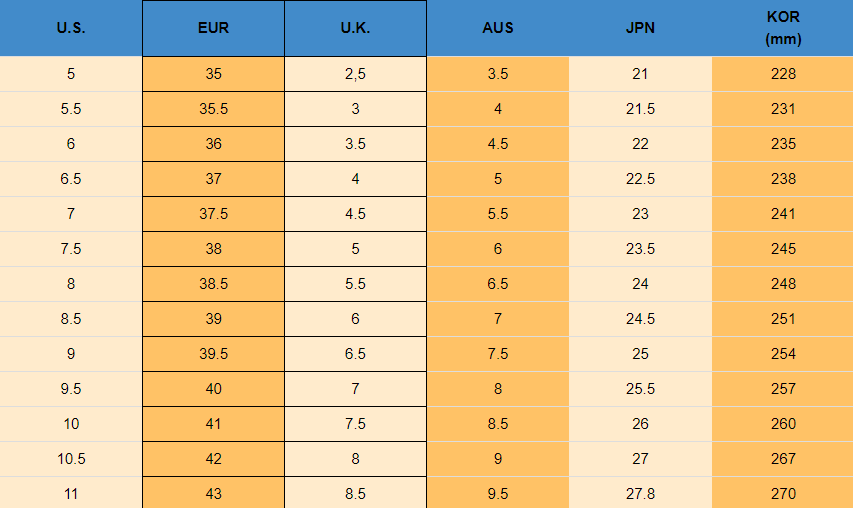The image size is (853, 508).
Task: Select AUS size 4.5 cell
Action: point(497,144)
